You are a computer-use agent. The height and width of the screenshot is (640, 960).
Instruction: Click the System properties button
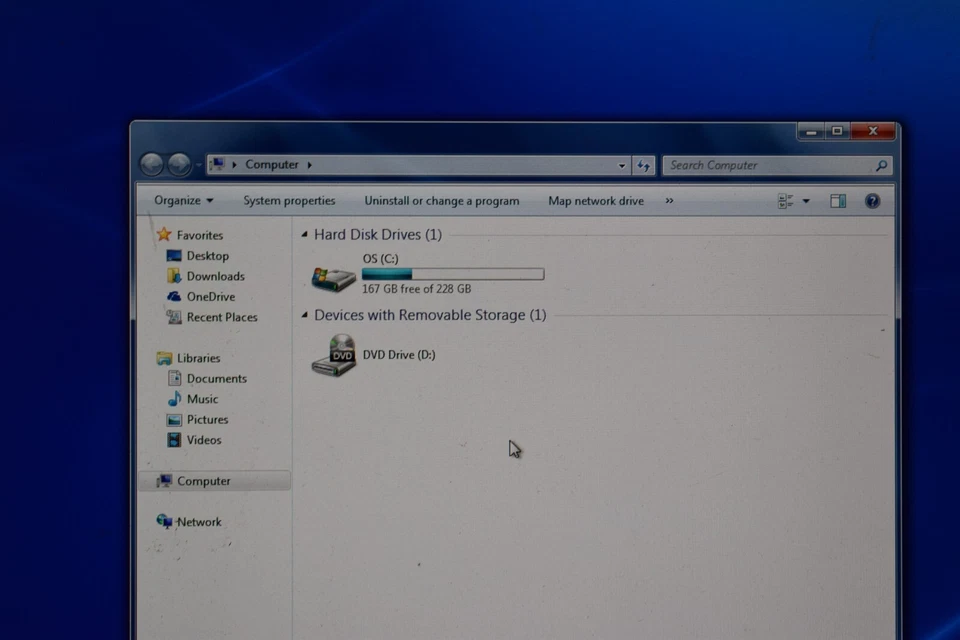click(289, 200)
